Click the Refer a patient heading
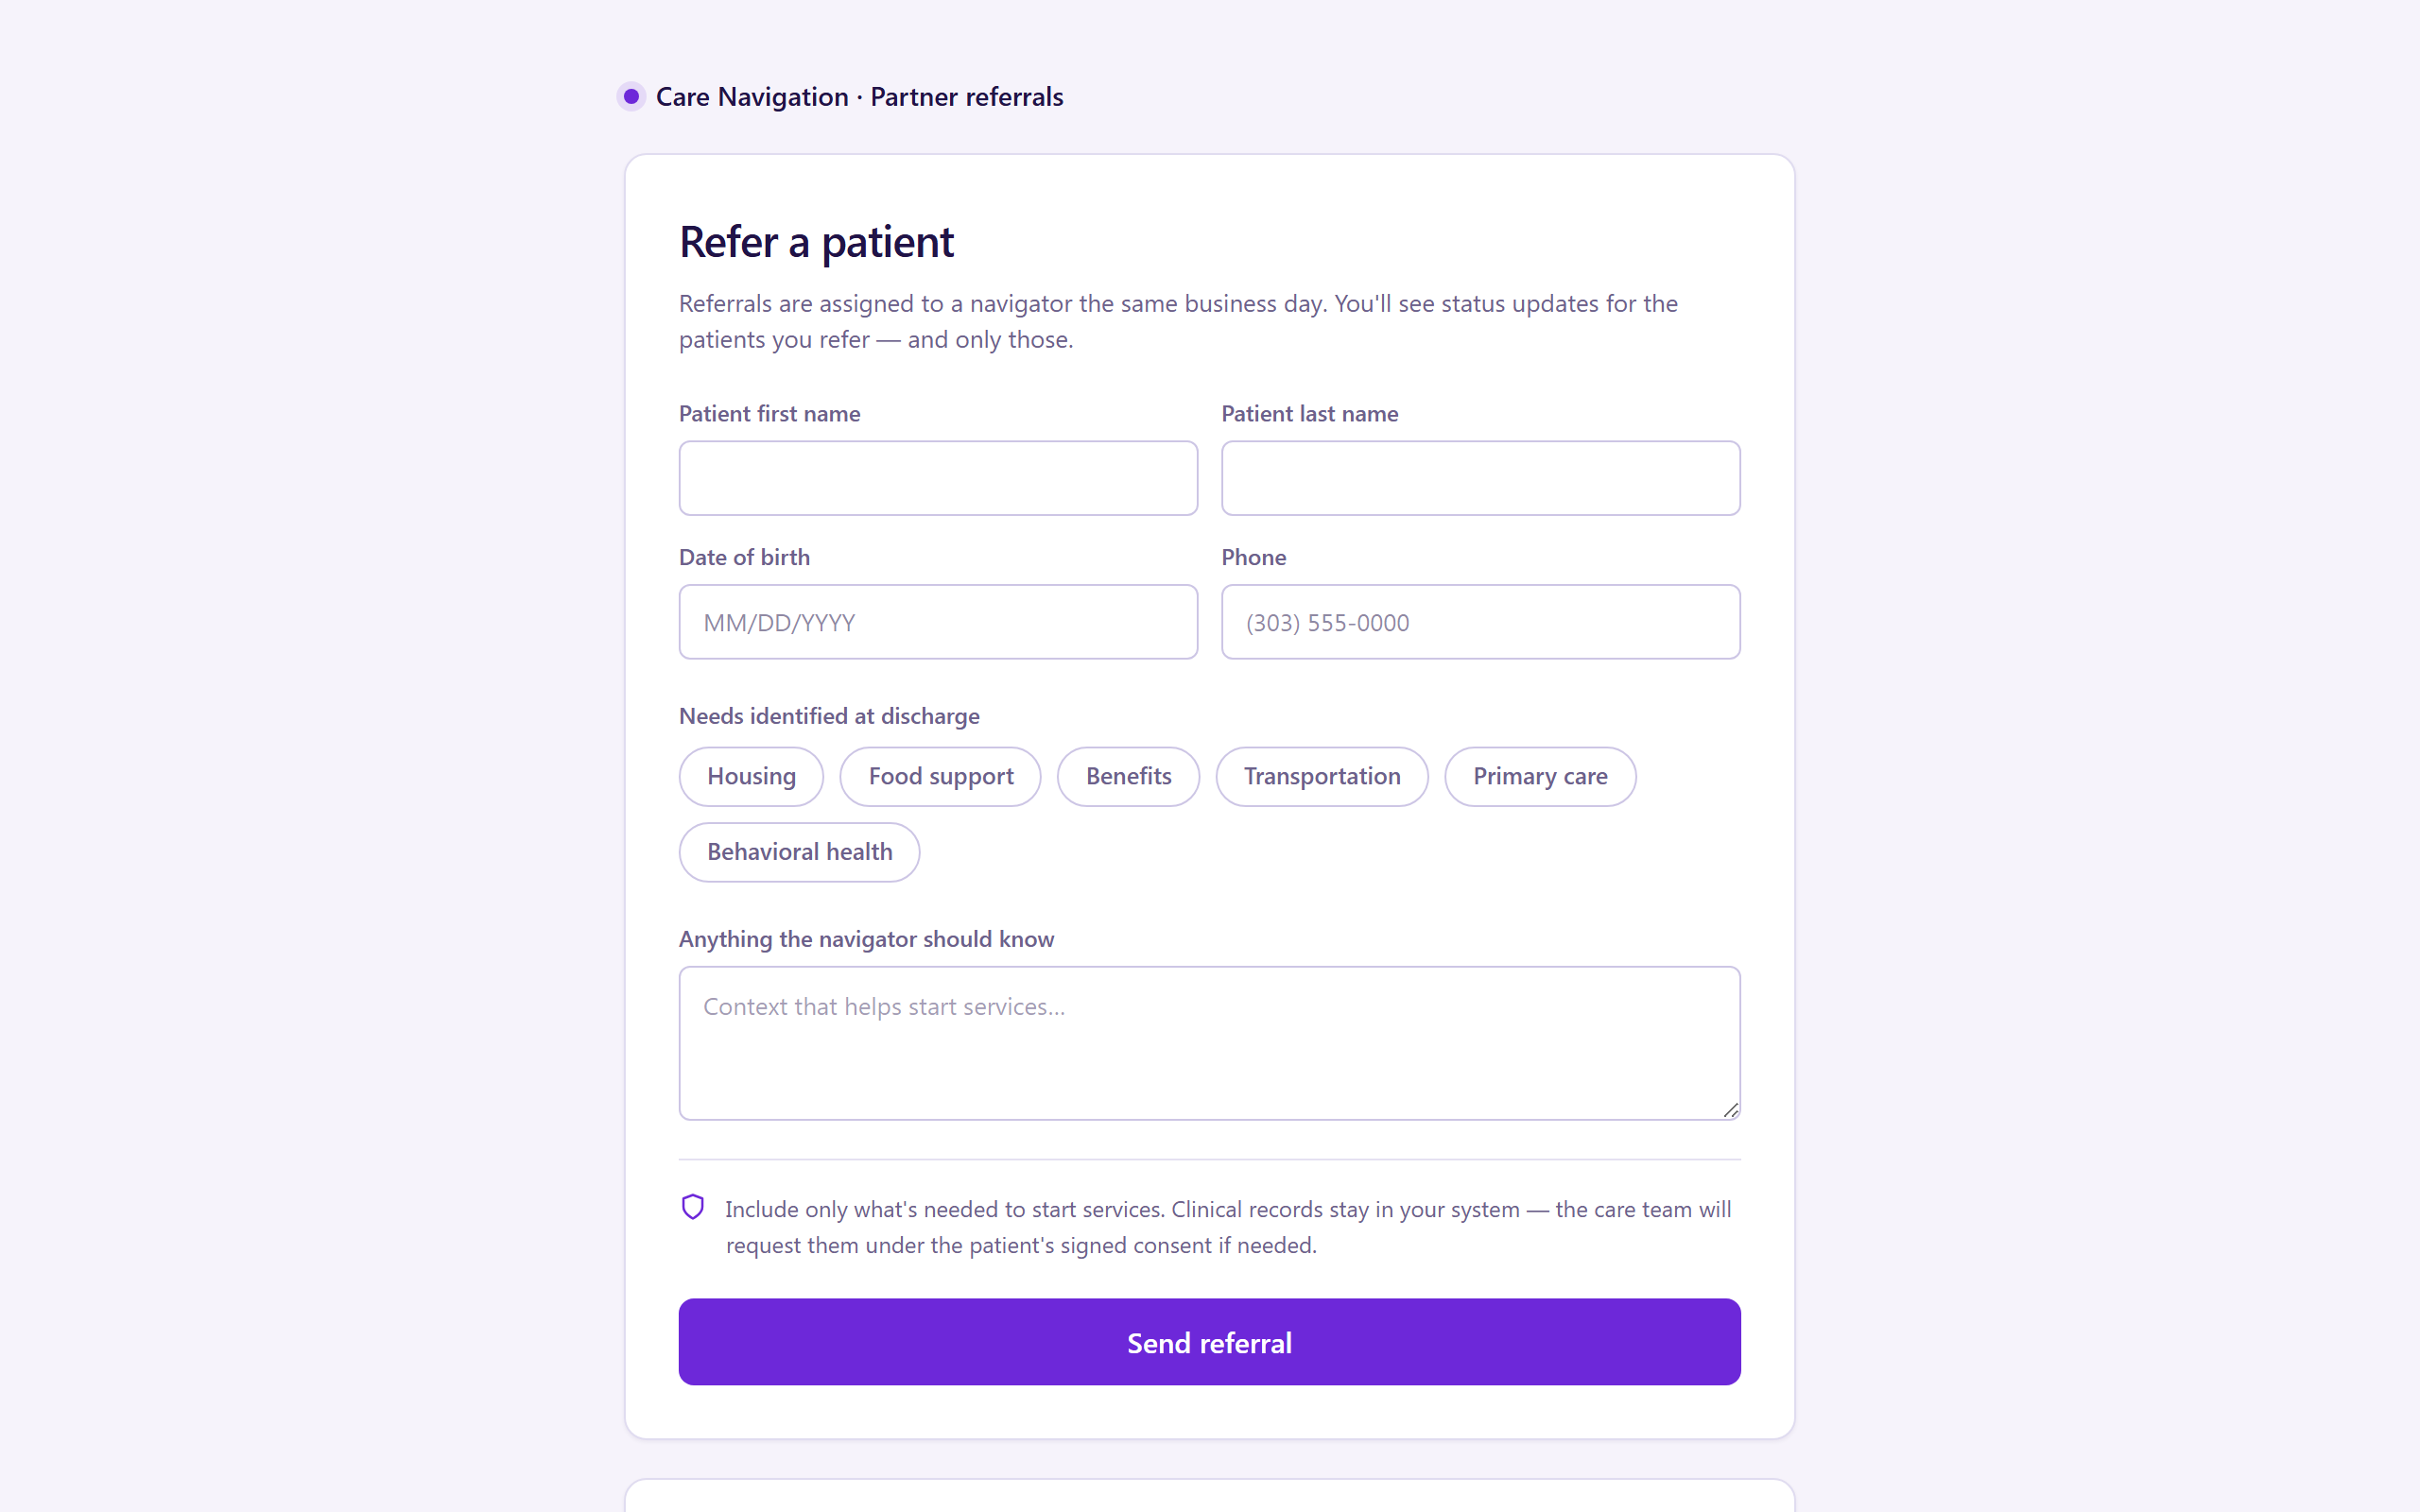This screenshot has height=1512, width=2420. tap(816, 242)
